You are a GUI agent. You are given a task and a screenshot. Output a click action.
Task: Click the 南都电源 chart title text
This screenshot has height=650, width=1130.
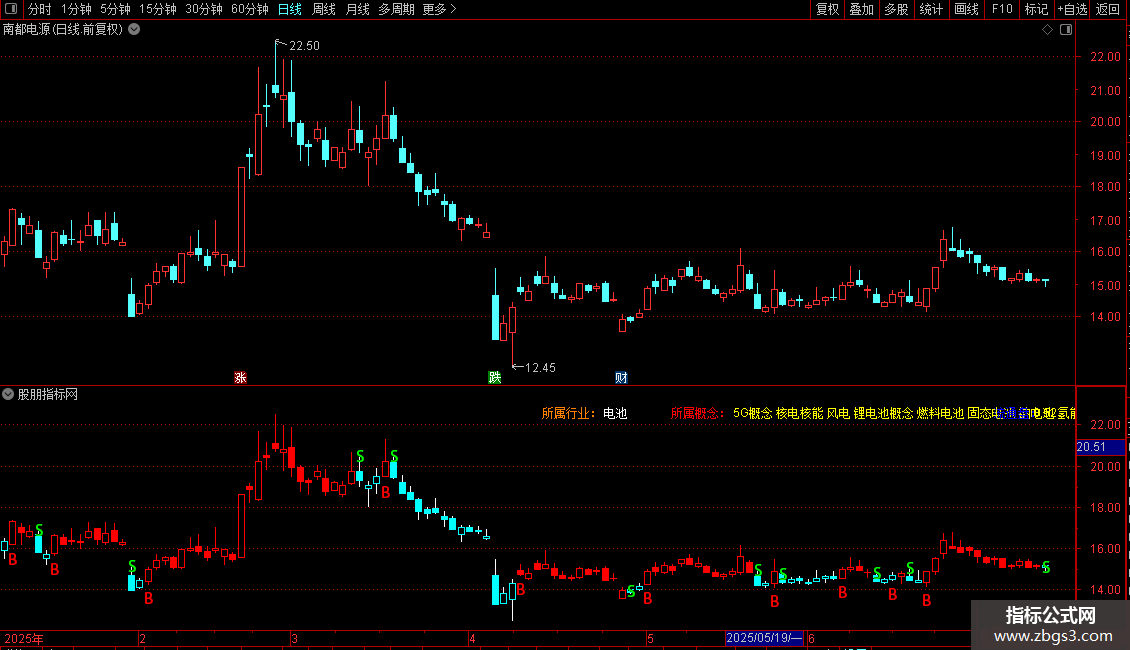63,30
